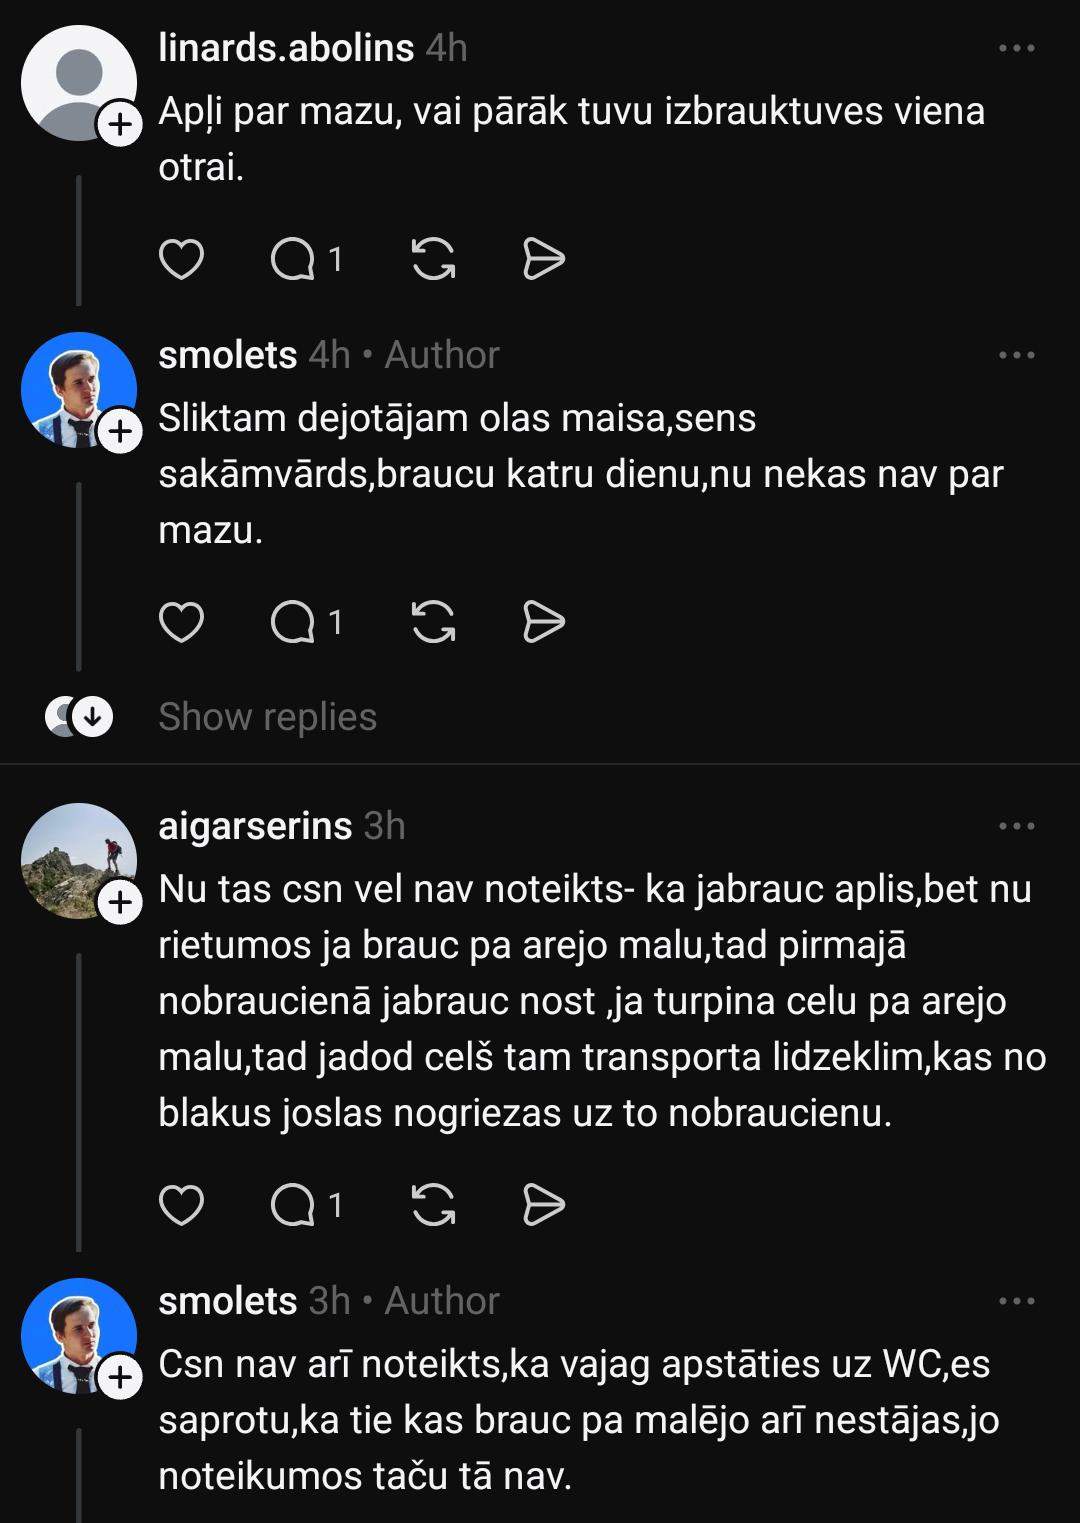Open more options for linards.abolins' comment

pyautogui.click(x=1016, y=48)
